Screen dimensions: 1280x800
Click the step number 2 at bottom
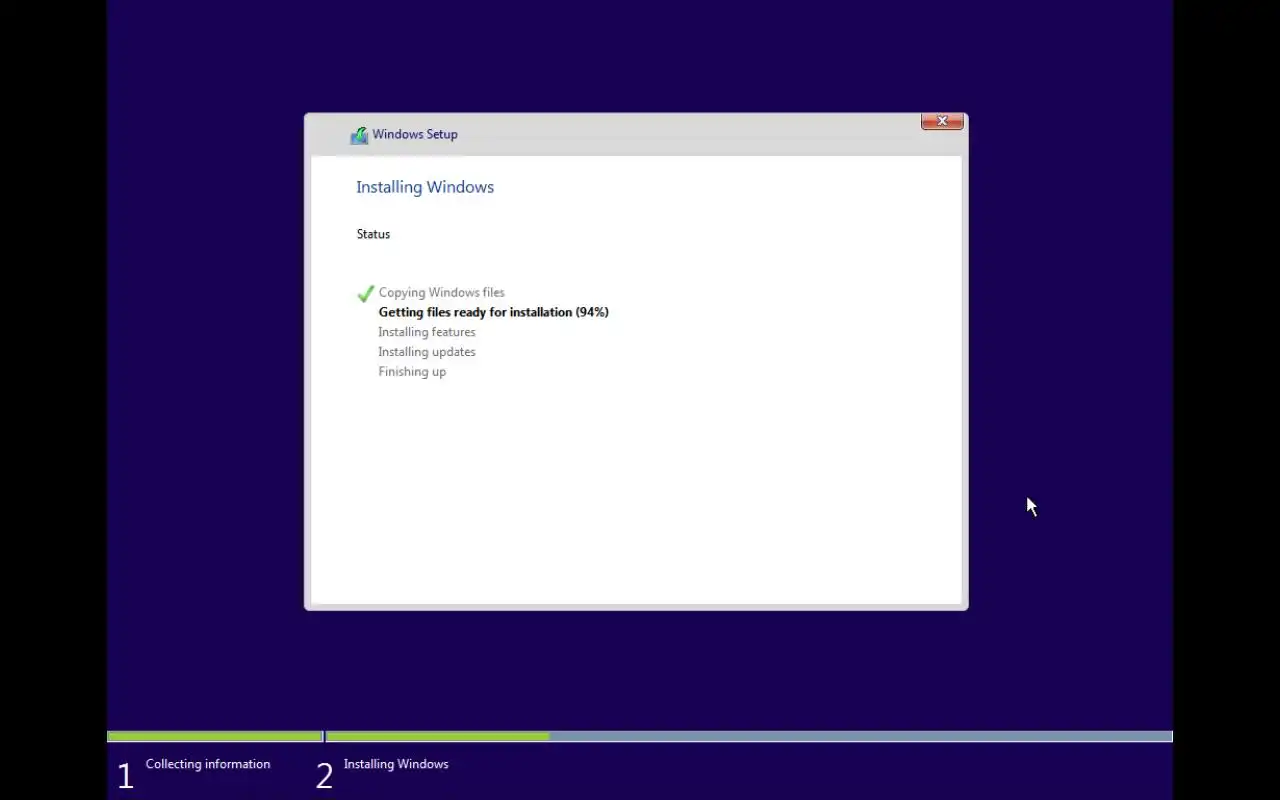click(x=324, y=776)
